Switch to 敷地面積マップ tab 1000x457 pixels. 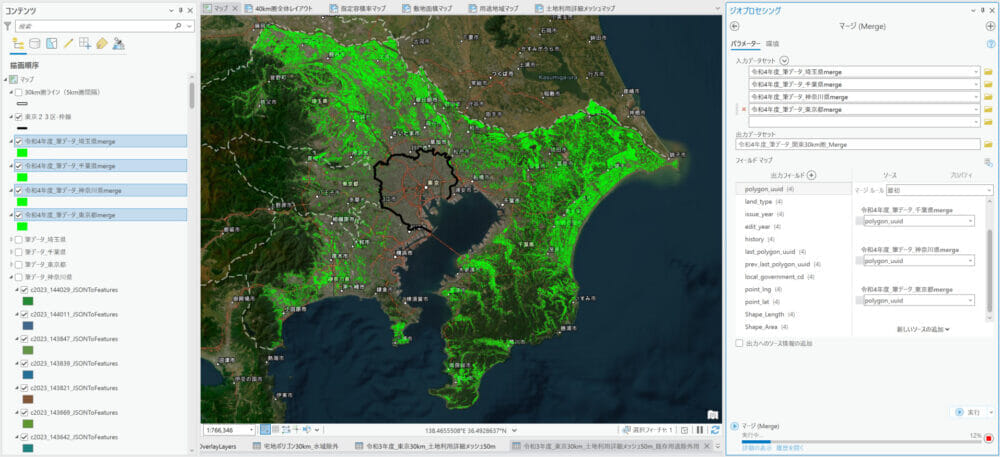coord(429,8)
